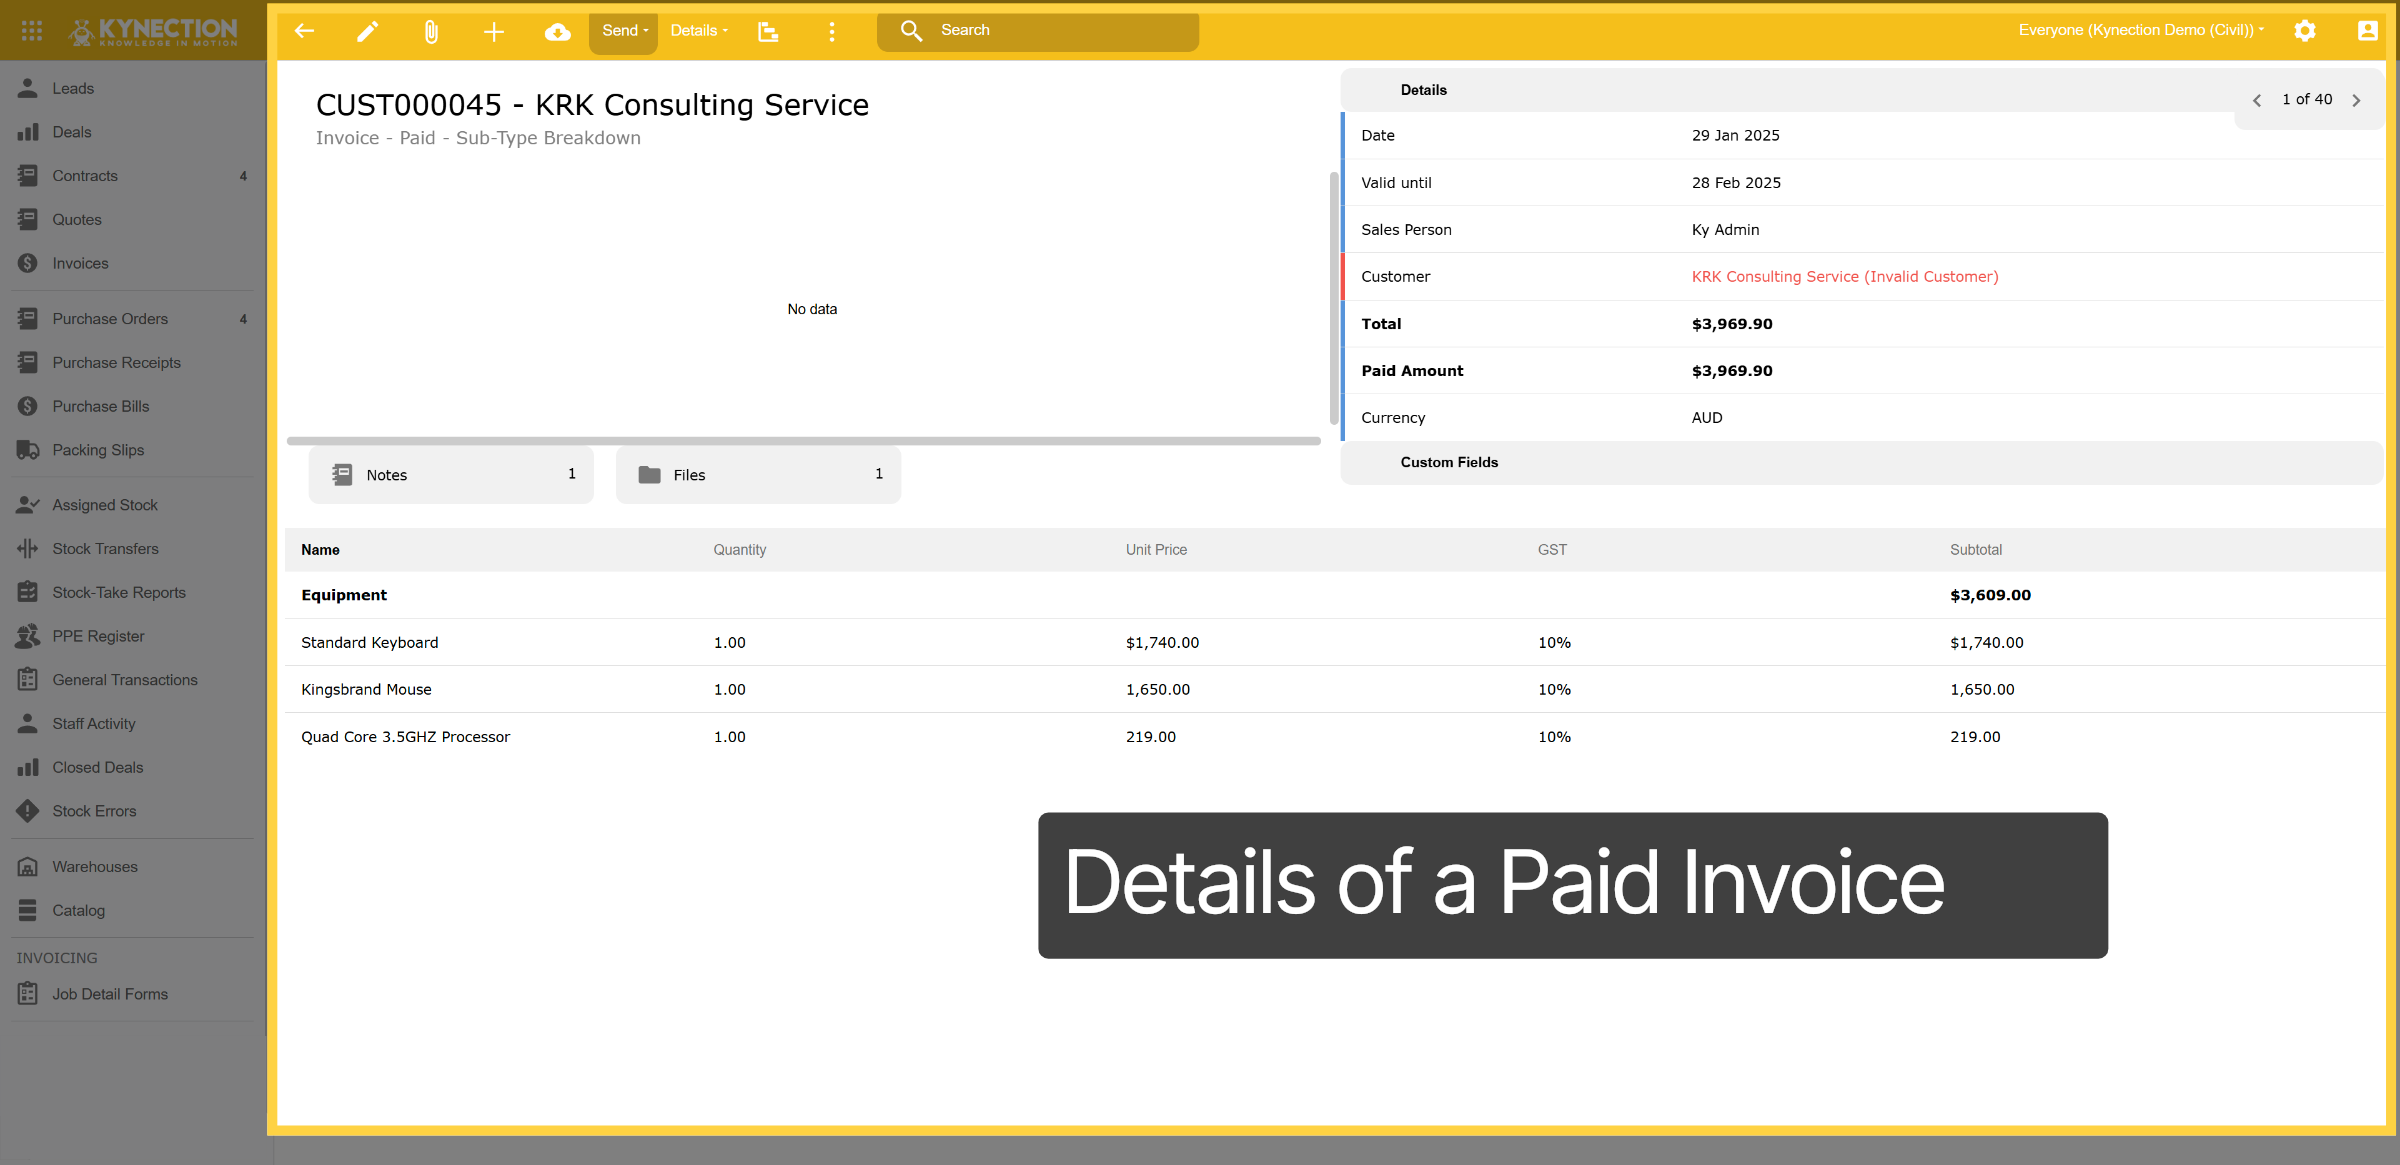Open KRK Consulting Service customer link
This screenshot has width=2400, height=1165.
pos(1845,277)
